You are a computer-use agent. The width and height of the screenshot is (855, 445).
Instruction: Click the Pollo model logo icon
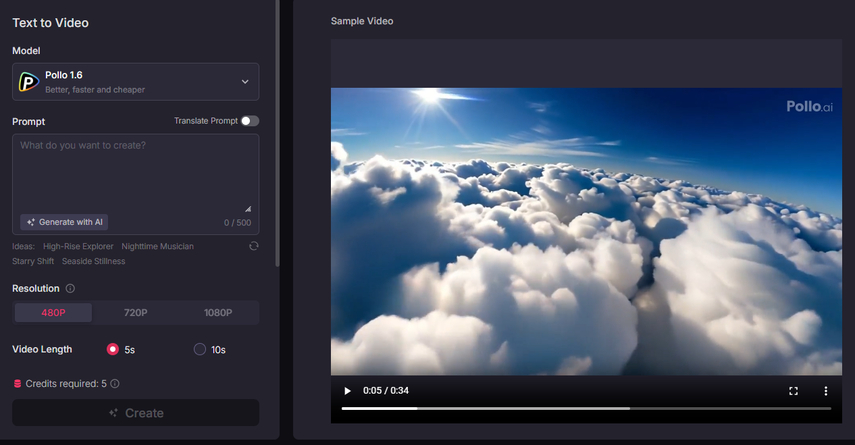click(x=29, y=82)
